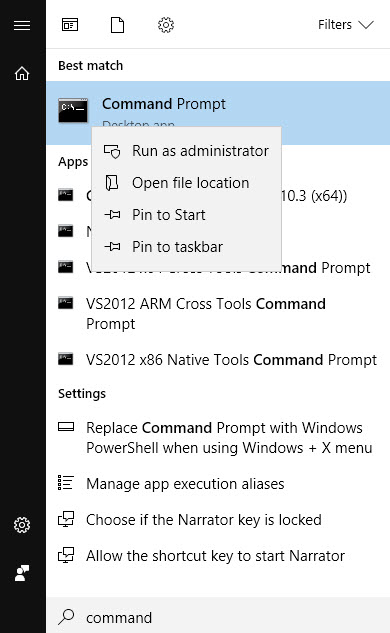Filter results by Settings gear at top
Viewport: 390px width, 633px height.
(166, 25)
